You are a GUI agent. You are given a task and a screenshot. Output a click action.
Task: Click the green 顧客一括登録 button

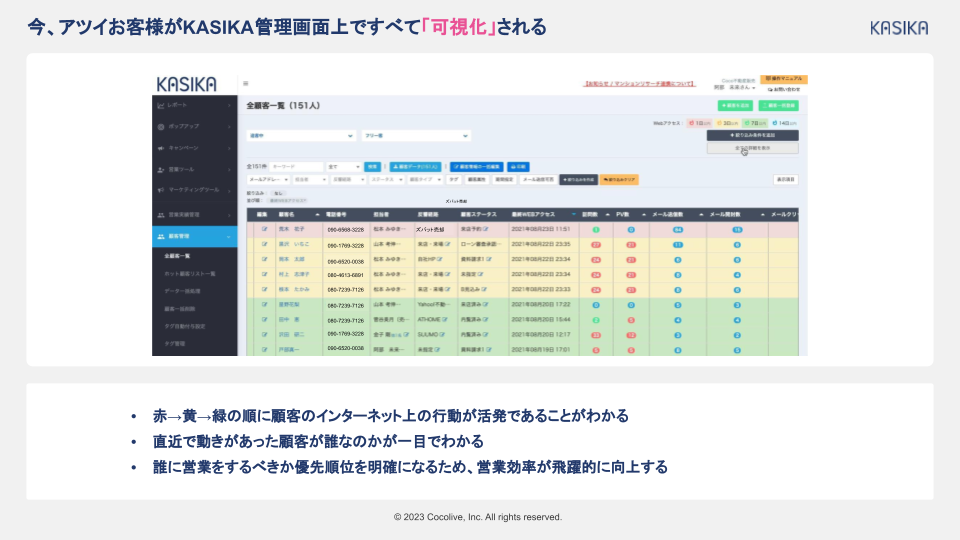pos(779,106)
